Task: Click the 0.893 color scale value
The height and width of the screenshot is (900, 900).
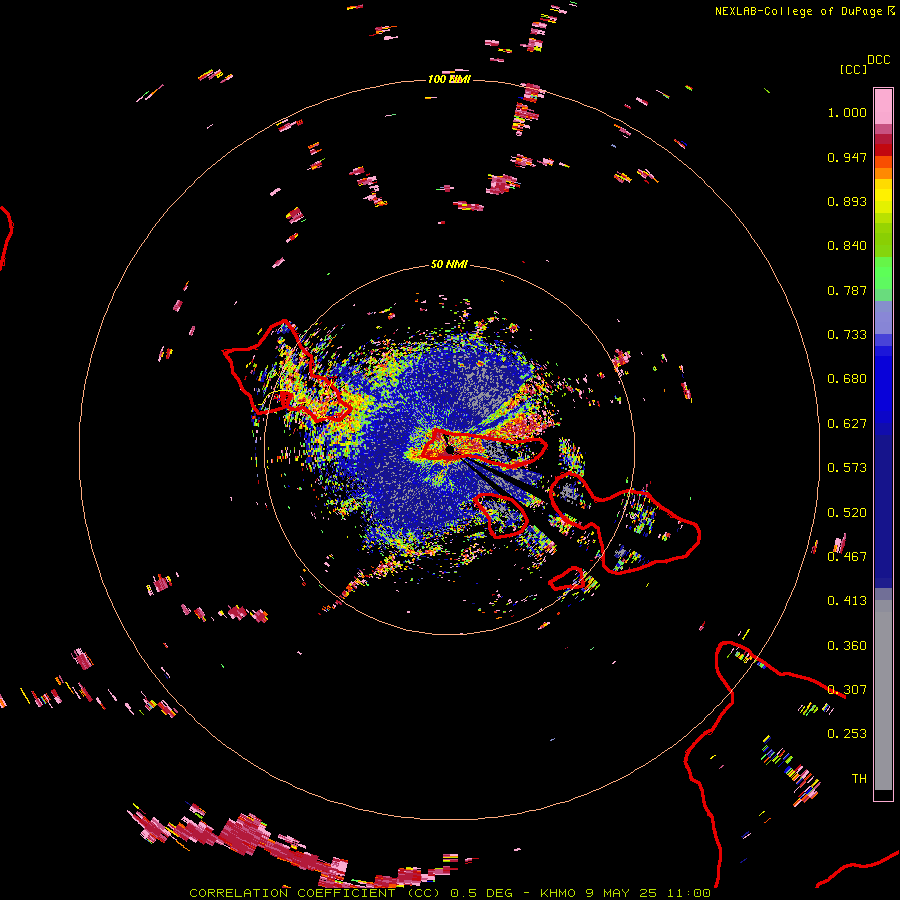Action: (x=847, y=201)
